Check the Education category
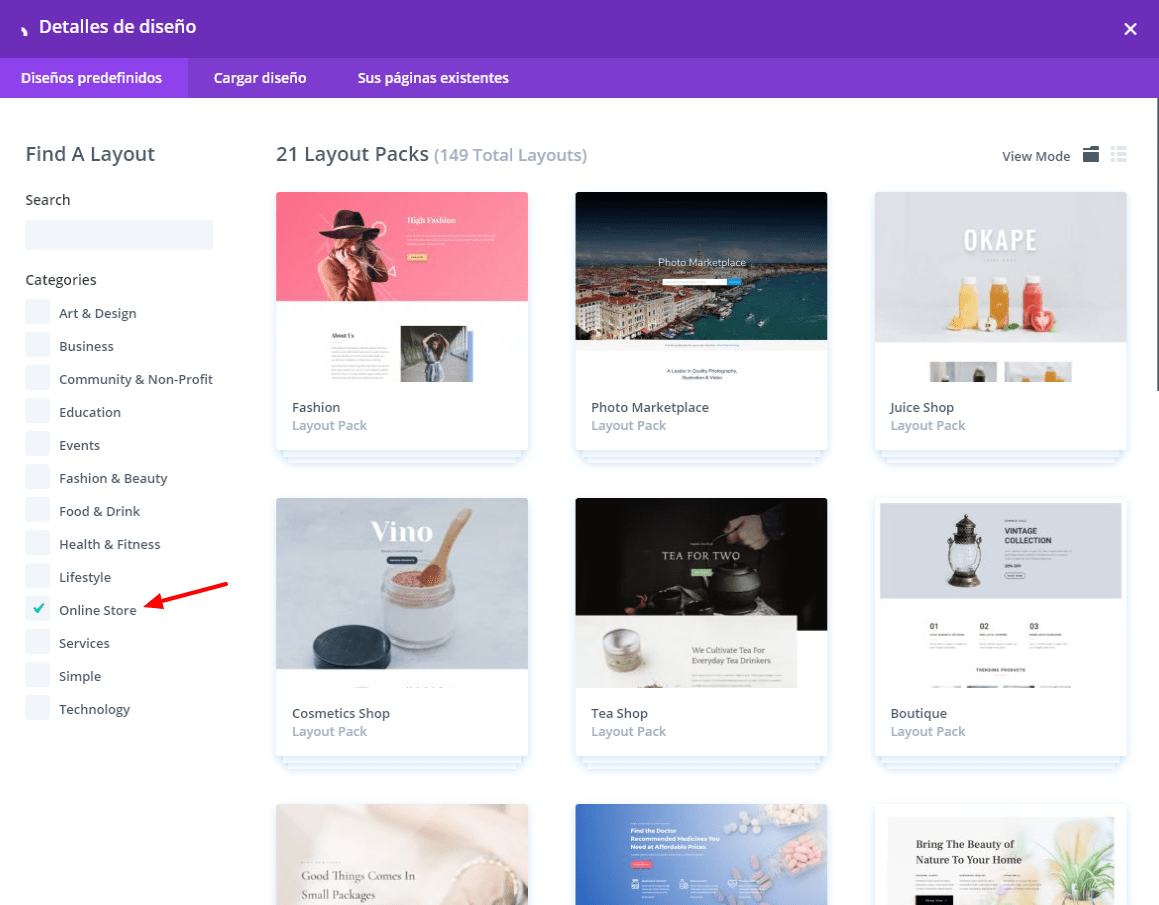1159x905 pixels. tap(38, 411)
